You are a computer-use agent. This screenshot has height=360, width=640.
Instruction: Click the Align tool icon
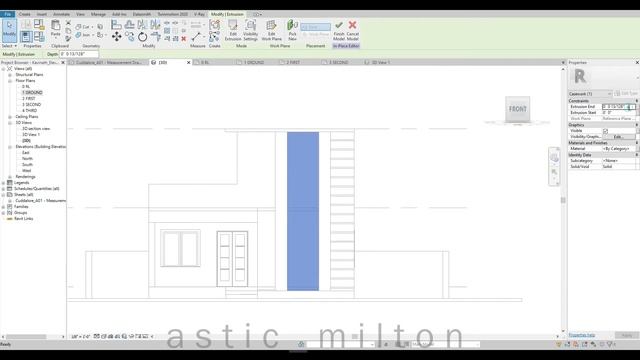pyautogui.click(x=116, y=25)
